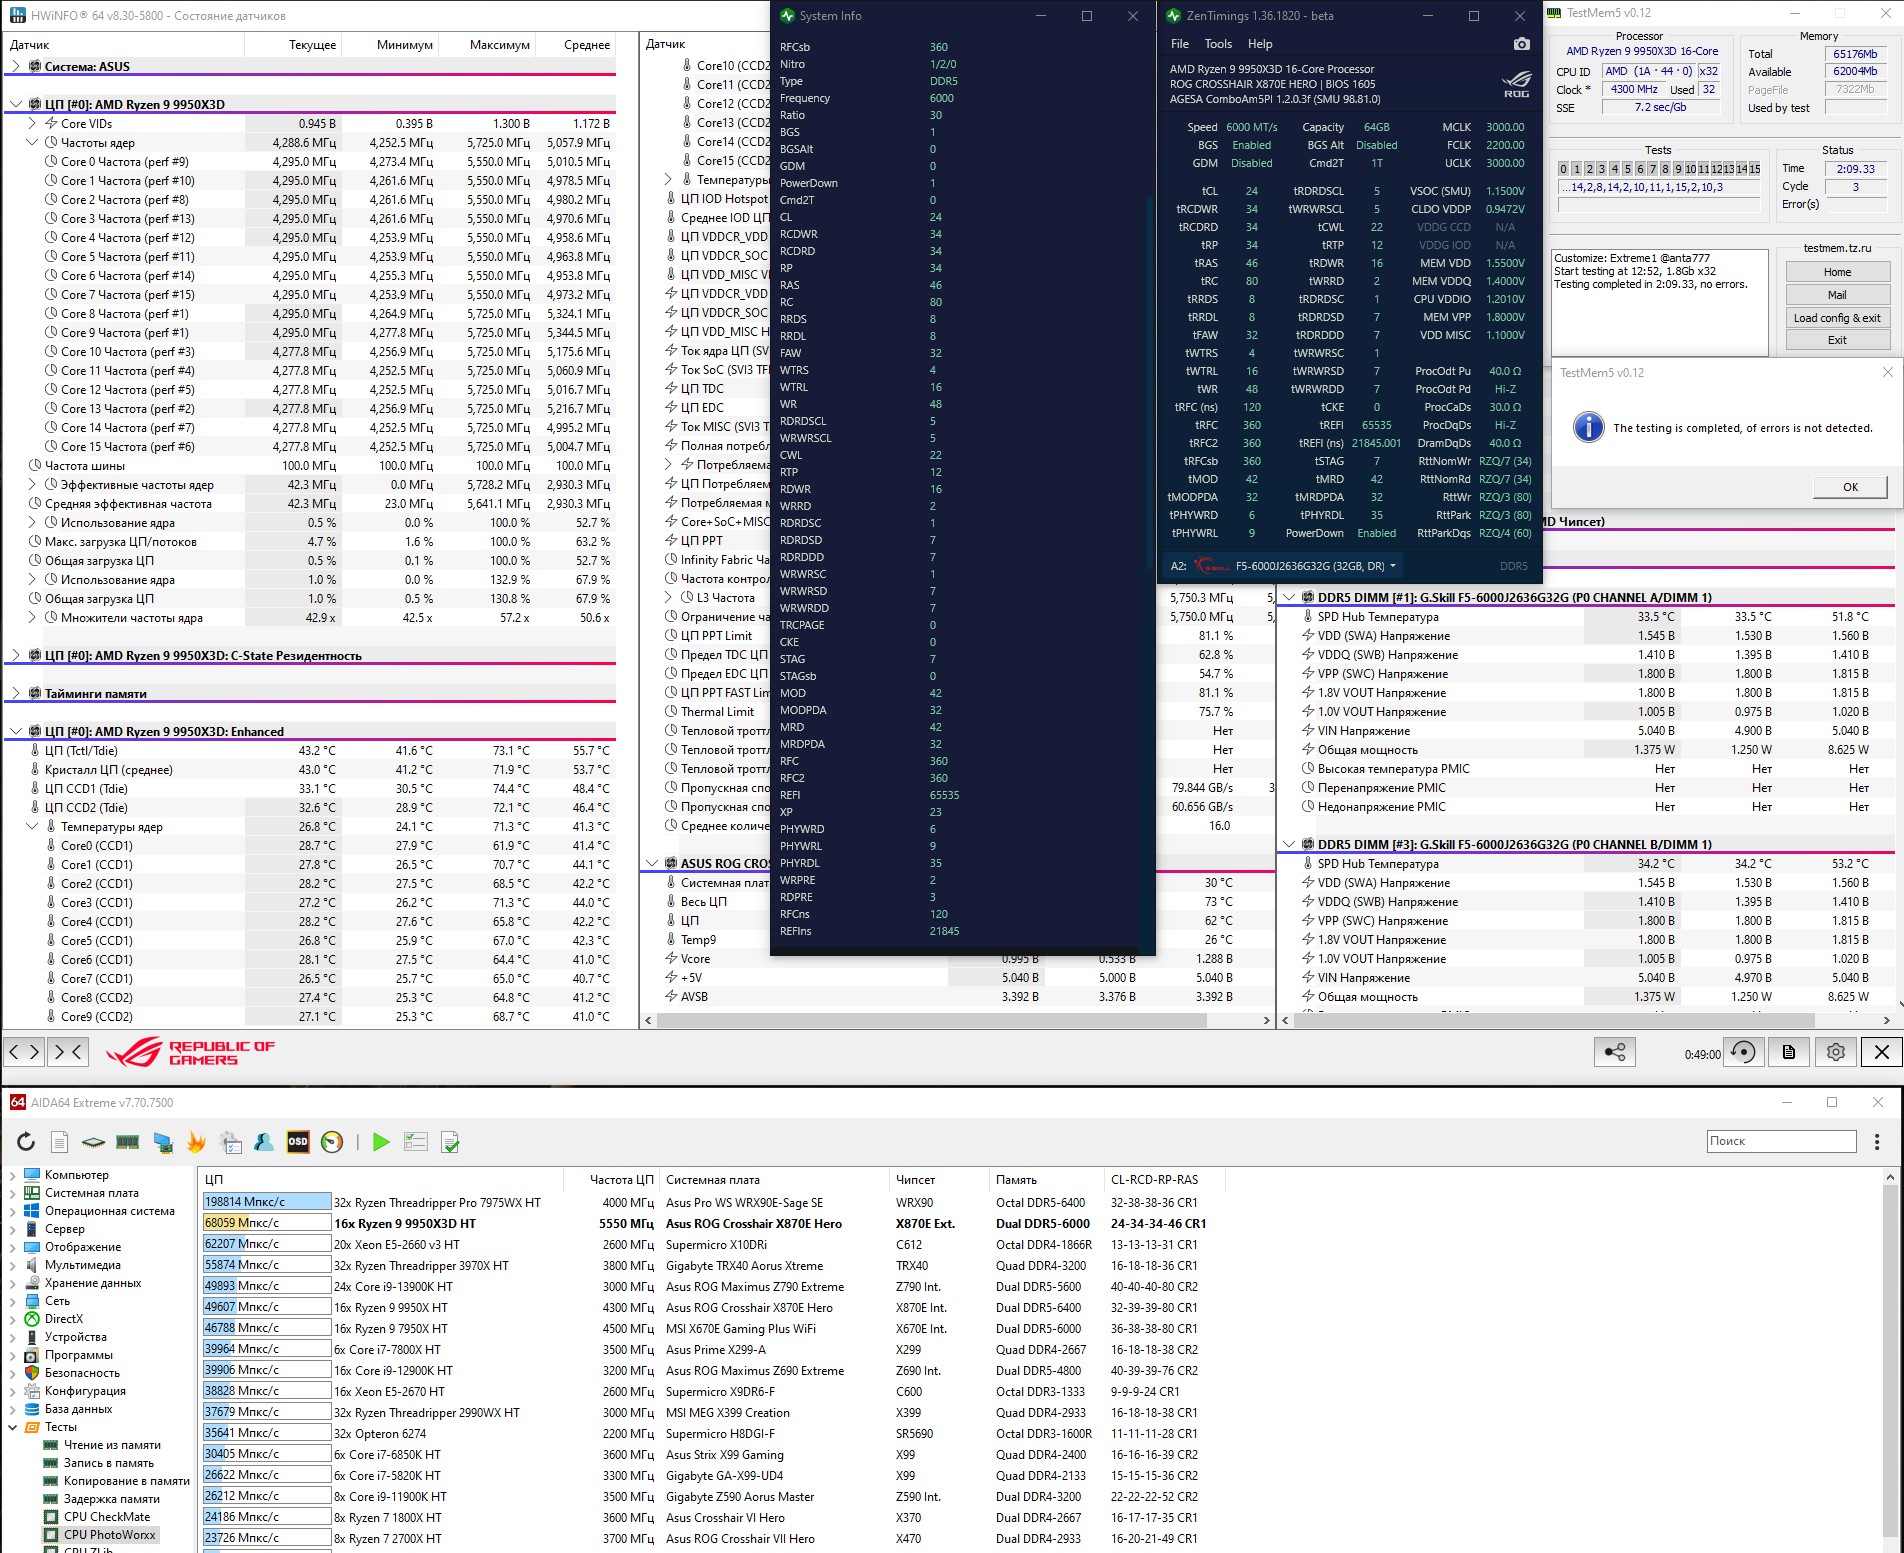
Task: Click the DirectX Xbox icon in AIDA64 tree
Action: 32,1319
